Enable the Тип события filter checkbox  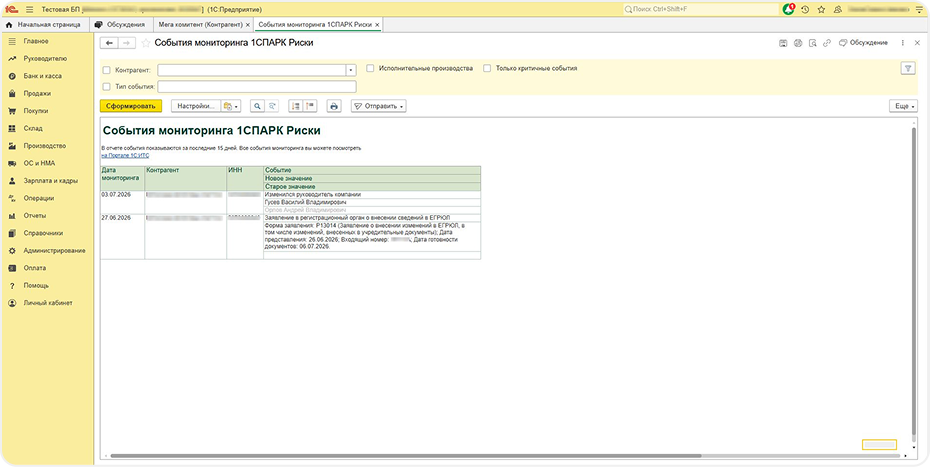click(x=107, y=87)
